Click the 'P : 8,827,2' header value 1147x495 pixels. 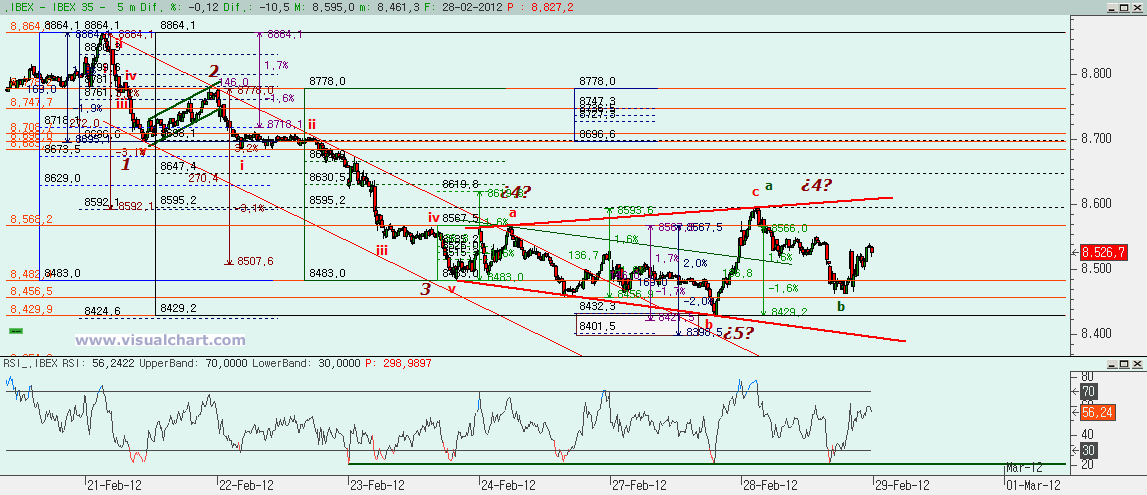click(539, 6)
